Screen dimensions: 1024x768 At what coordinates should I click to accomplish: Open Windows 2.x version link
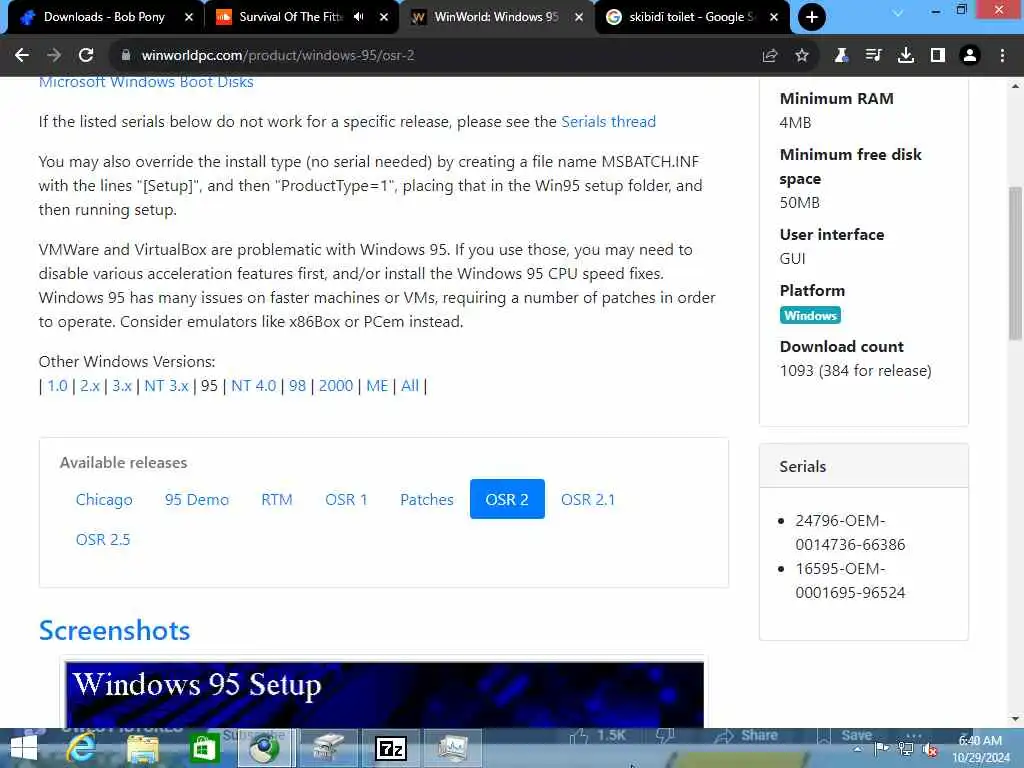click(90, 386)
